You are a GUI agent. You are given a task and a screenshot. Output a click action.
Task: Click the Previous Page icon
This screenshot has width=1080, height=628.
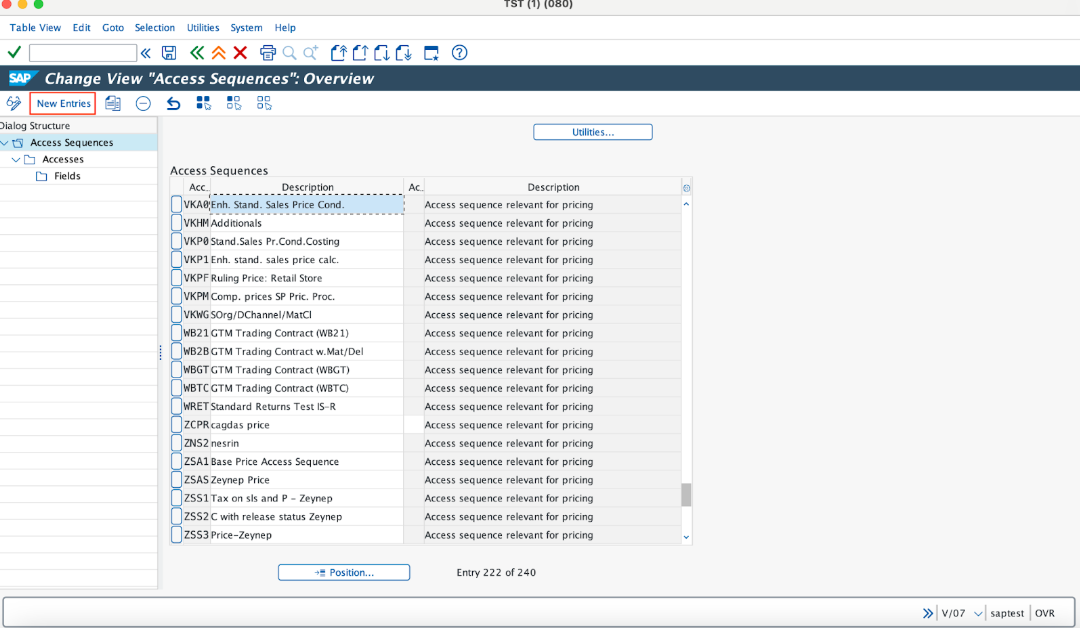360,52
